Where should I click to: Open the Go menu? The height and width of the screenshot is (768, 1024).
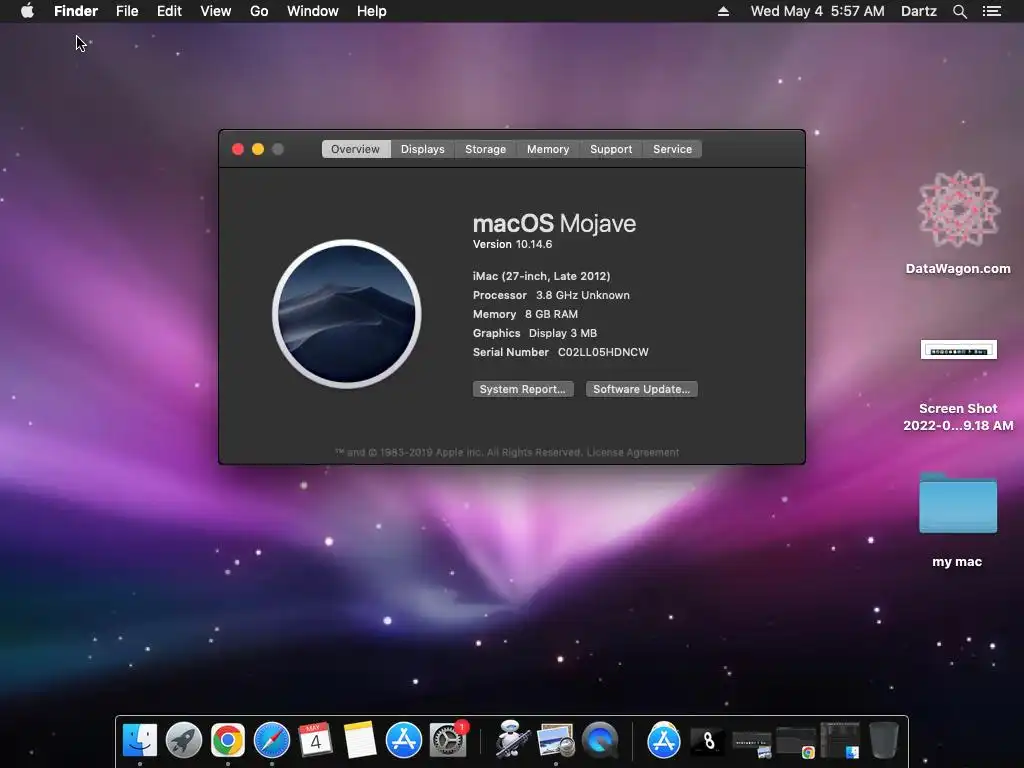pyautogui.click(x=259, y=11)
